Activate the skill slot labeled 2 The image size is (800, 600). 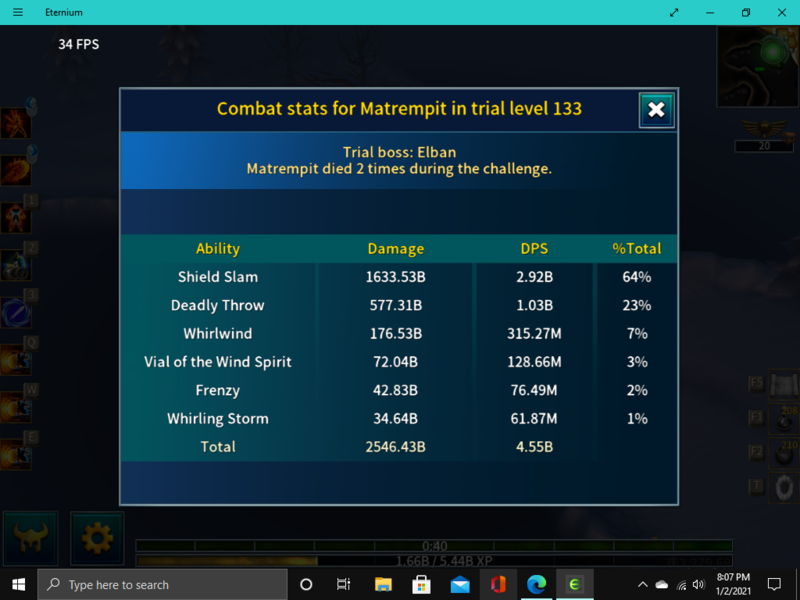pyautogui.click(x=16, y=265)
